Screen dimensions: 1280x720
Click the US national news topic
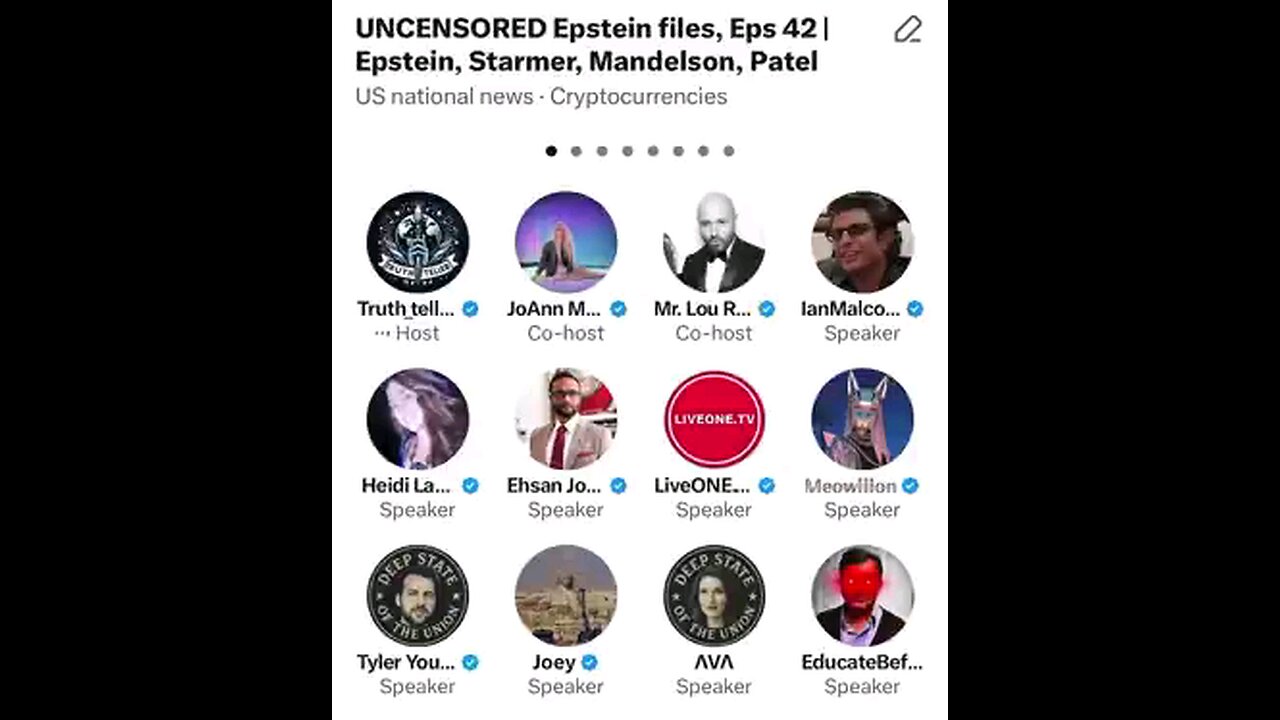(x=444, y=97)
